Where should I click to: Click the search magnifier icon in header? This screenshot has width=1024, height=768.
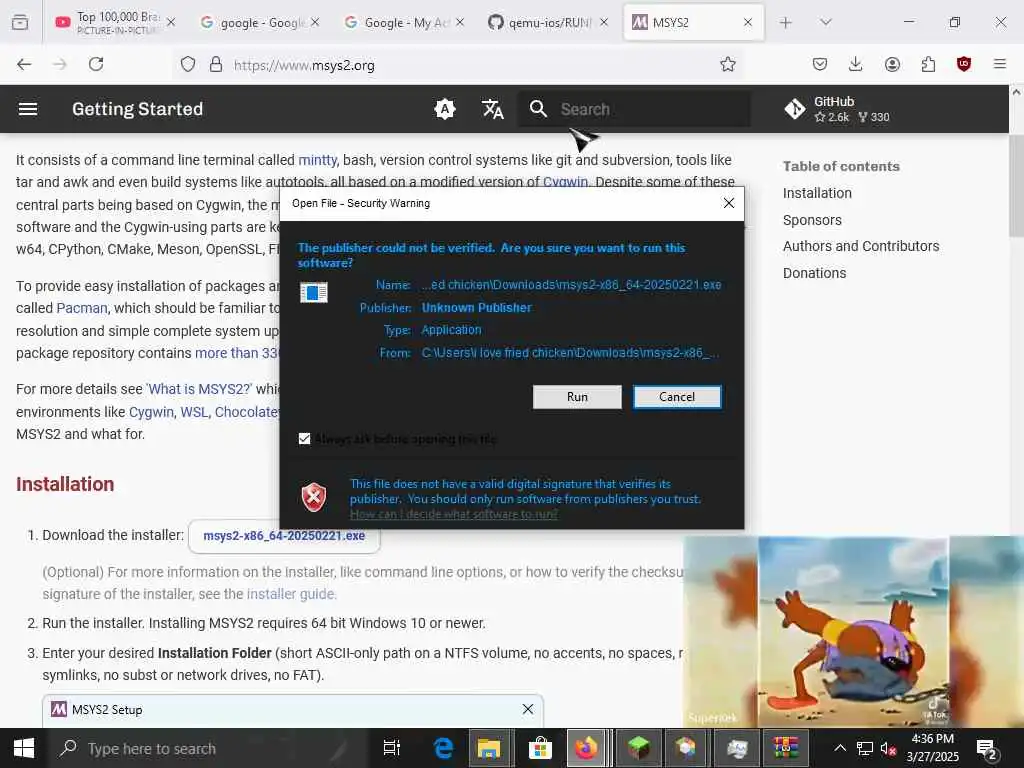pos(538,109)
